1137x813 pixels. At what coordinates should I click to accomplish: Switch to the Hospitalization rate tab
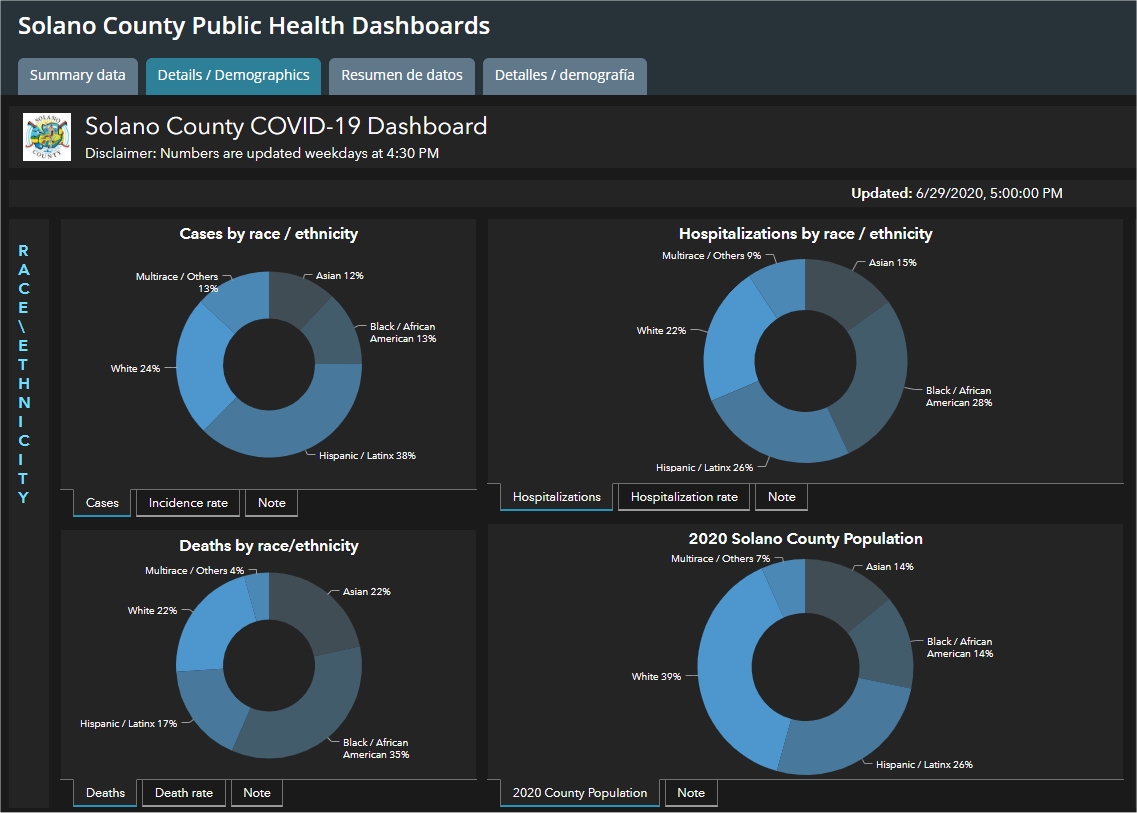(x=684, y=497)
